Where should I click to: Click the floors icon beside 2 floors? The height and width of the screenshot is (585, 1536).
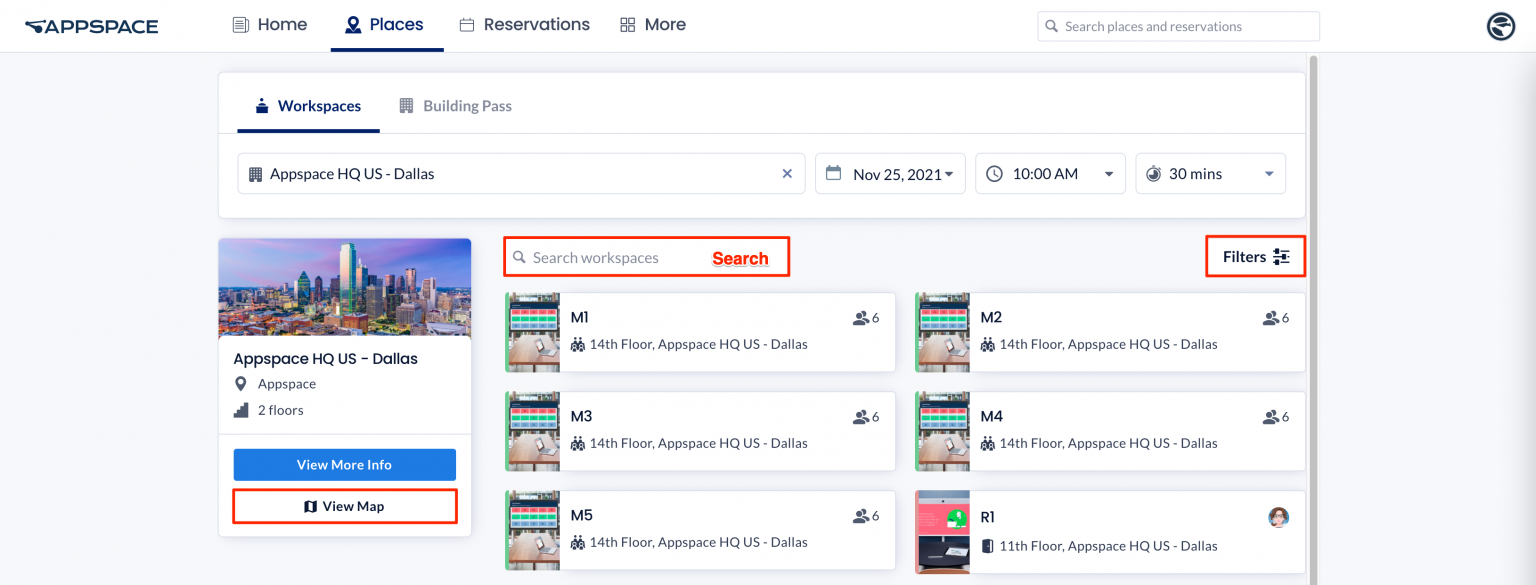(240, 410)
